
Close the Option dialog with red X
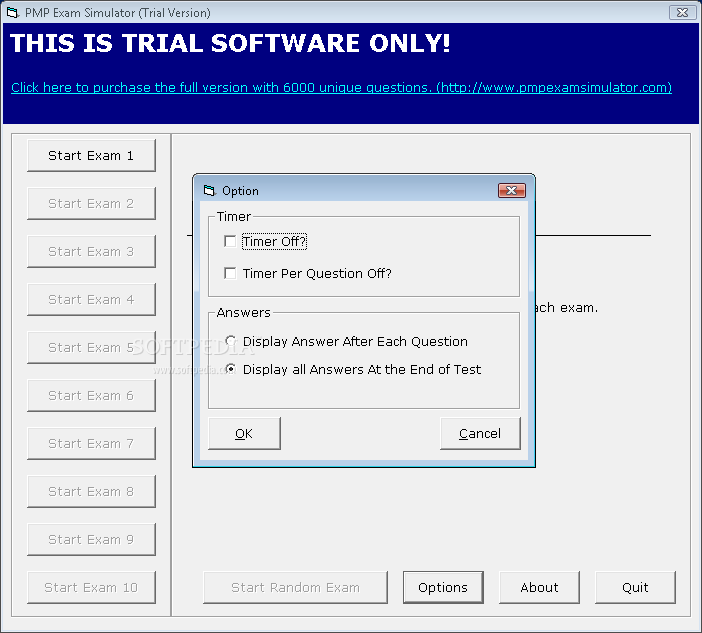coord(512,191)
